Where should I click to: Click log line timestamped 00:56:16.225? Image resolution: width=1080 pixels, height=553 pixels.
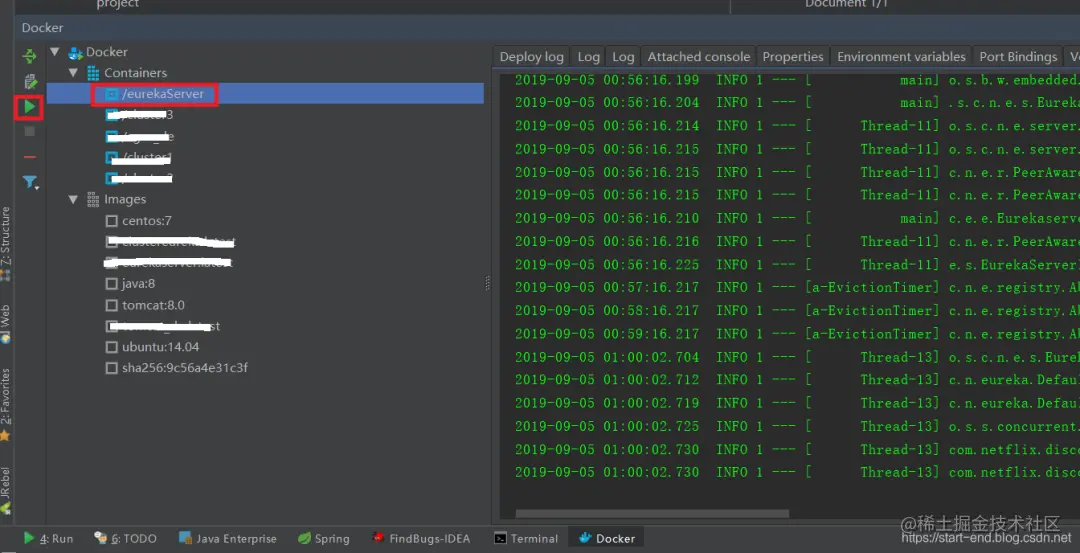click(x=797, y=264)
